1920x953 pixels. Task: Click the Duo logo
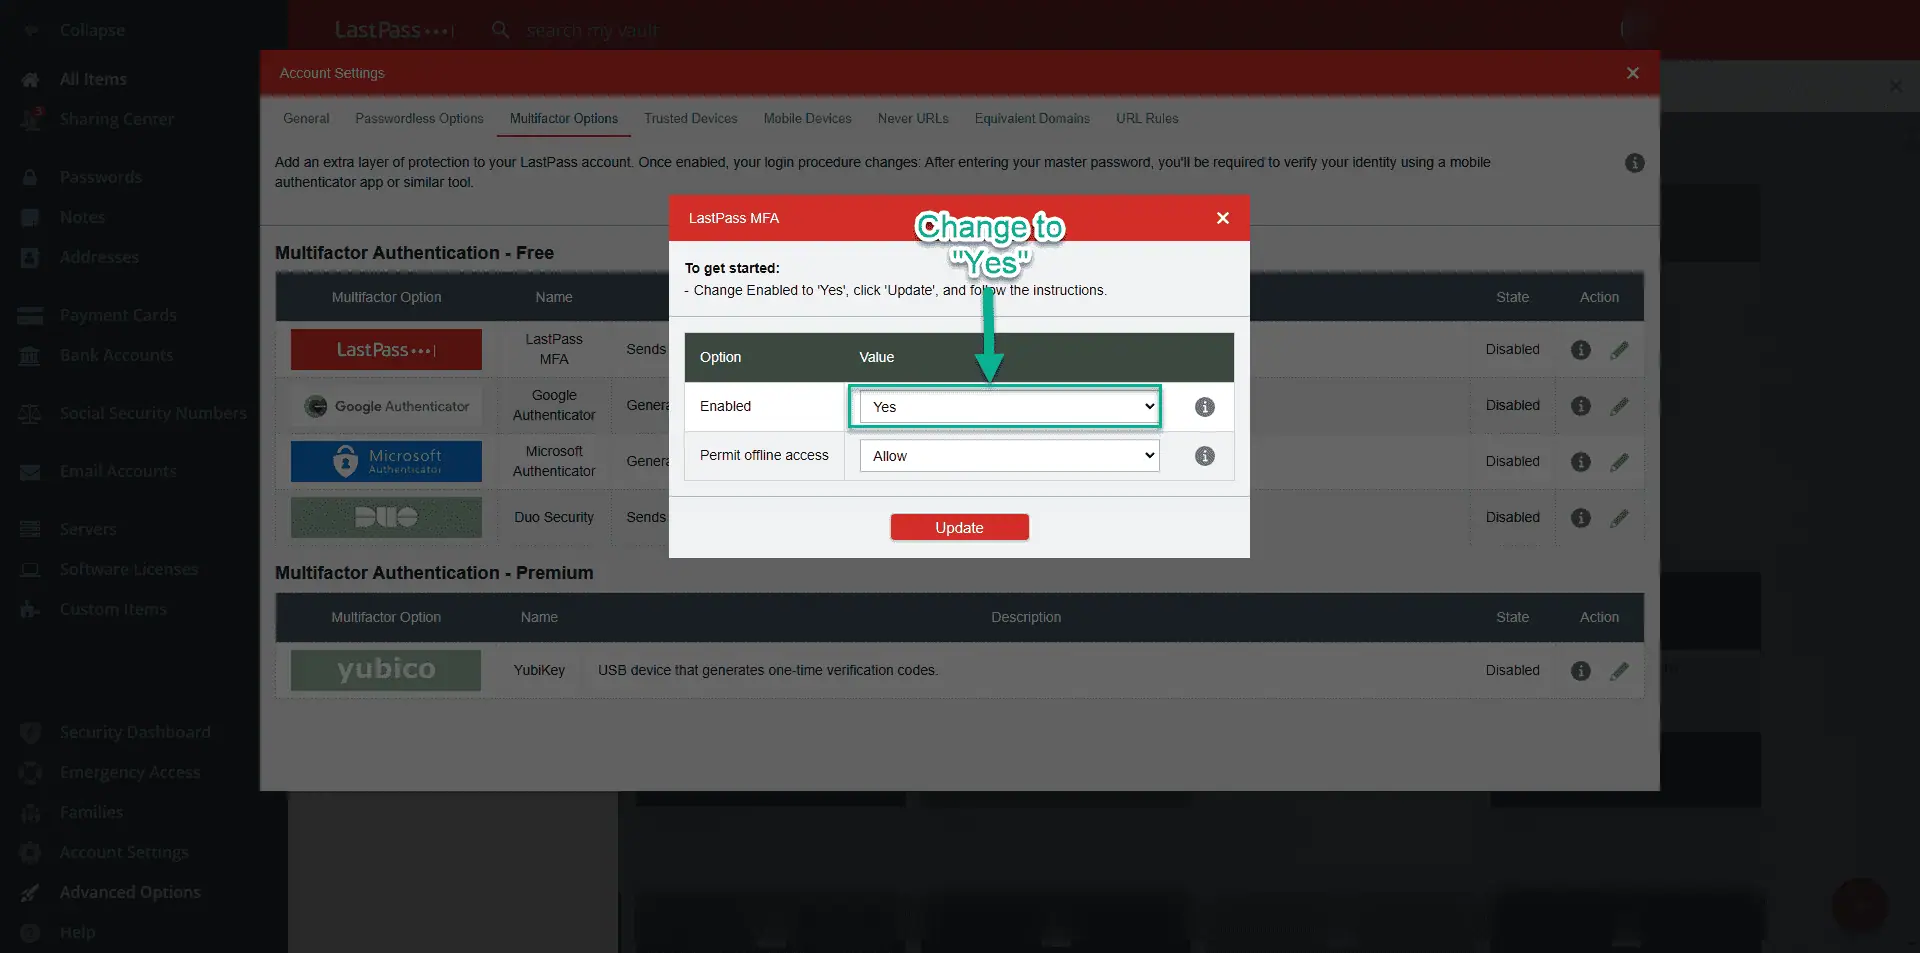tap(386, 518)
